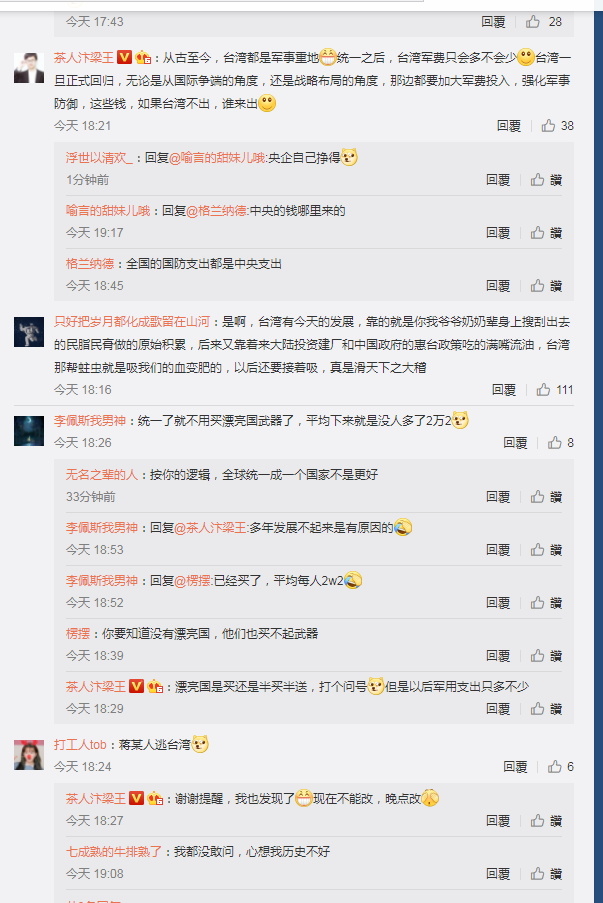Open the @喻言的甜妹儿哦 mention link
The width and height of the screenshot is (603, 903).
point(217,158)
